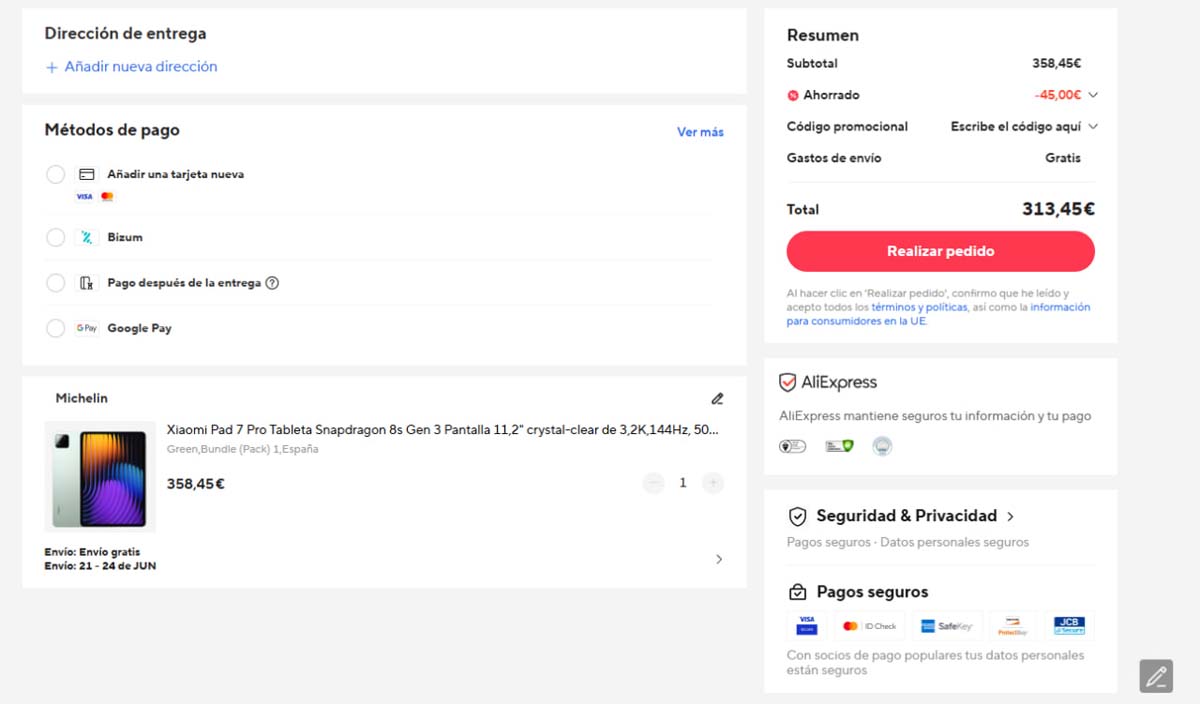Click the Total amount 313,45€
1200x704 pixels.
pyautogui.click(x=1058, y=209)
